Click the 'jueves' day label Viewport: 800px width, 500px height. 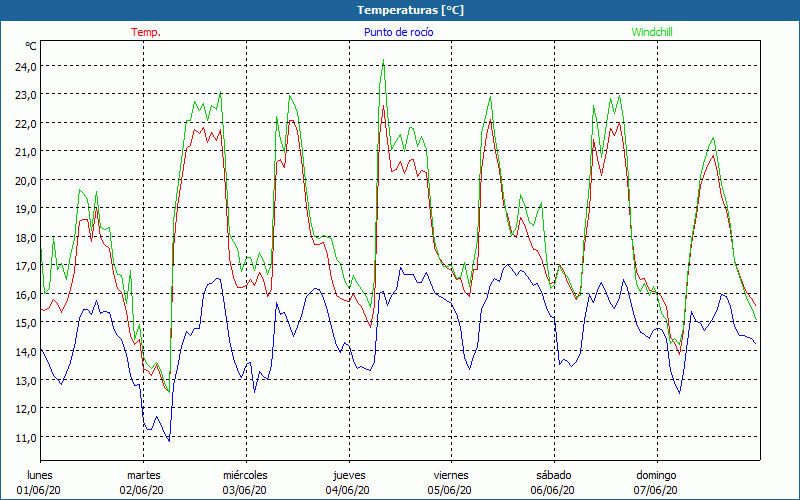tap(349, 475)
